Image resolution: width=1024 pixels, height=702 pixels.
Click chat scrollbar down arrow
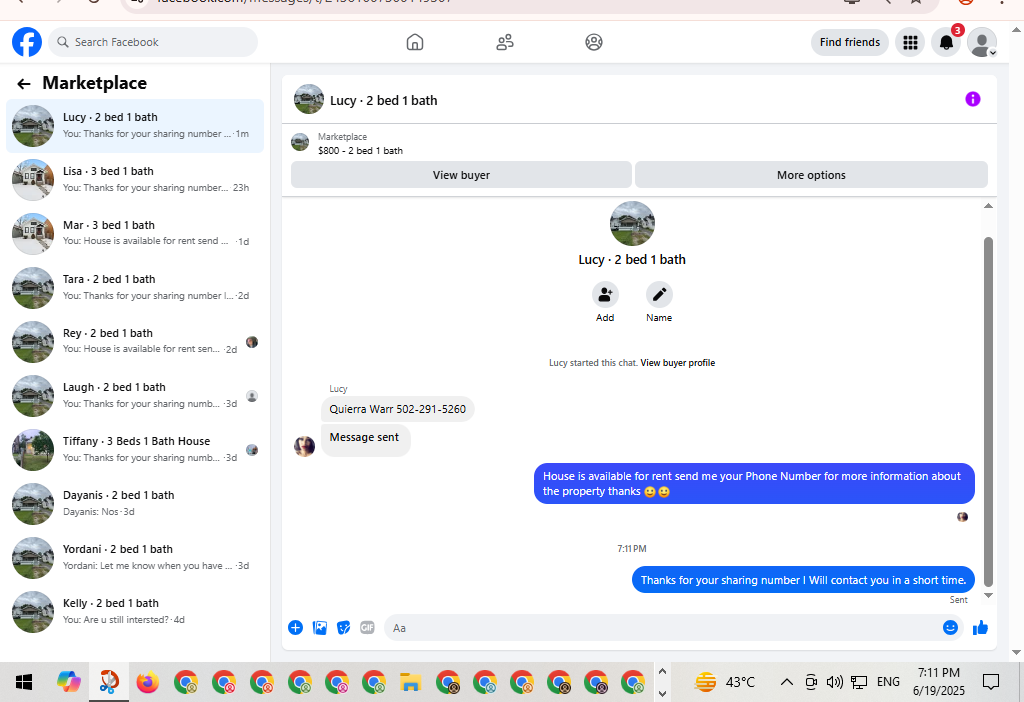pyautogui.click(x=989, y=595)
